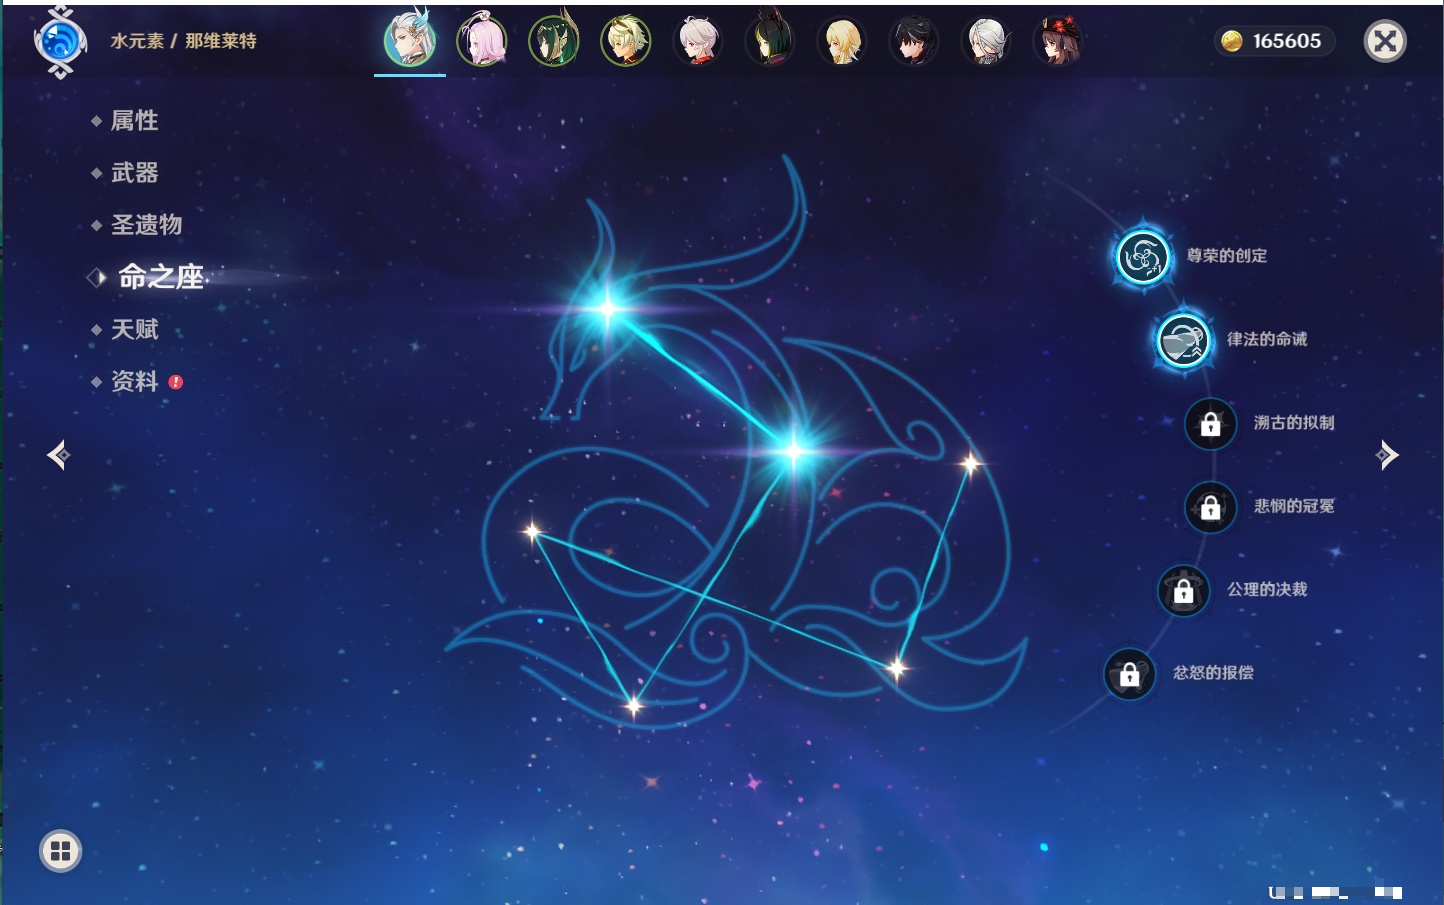Select the 命之座 constellation menu
This screenshot has height=905, width=1444.
[x=160, y=277]
